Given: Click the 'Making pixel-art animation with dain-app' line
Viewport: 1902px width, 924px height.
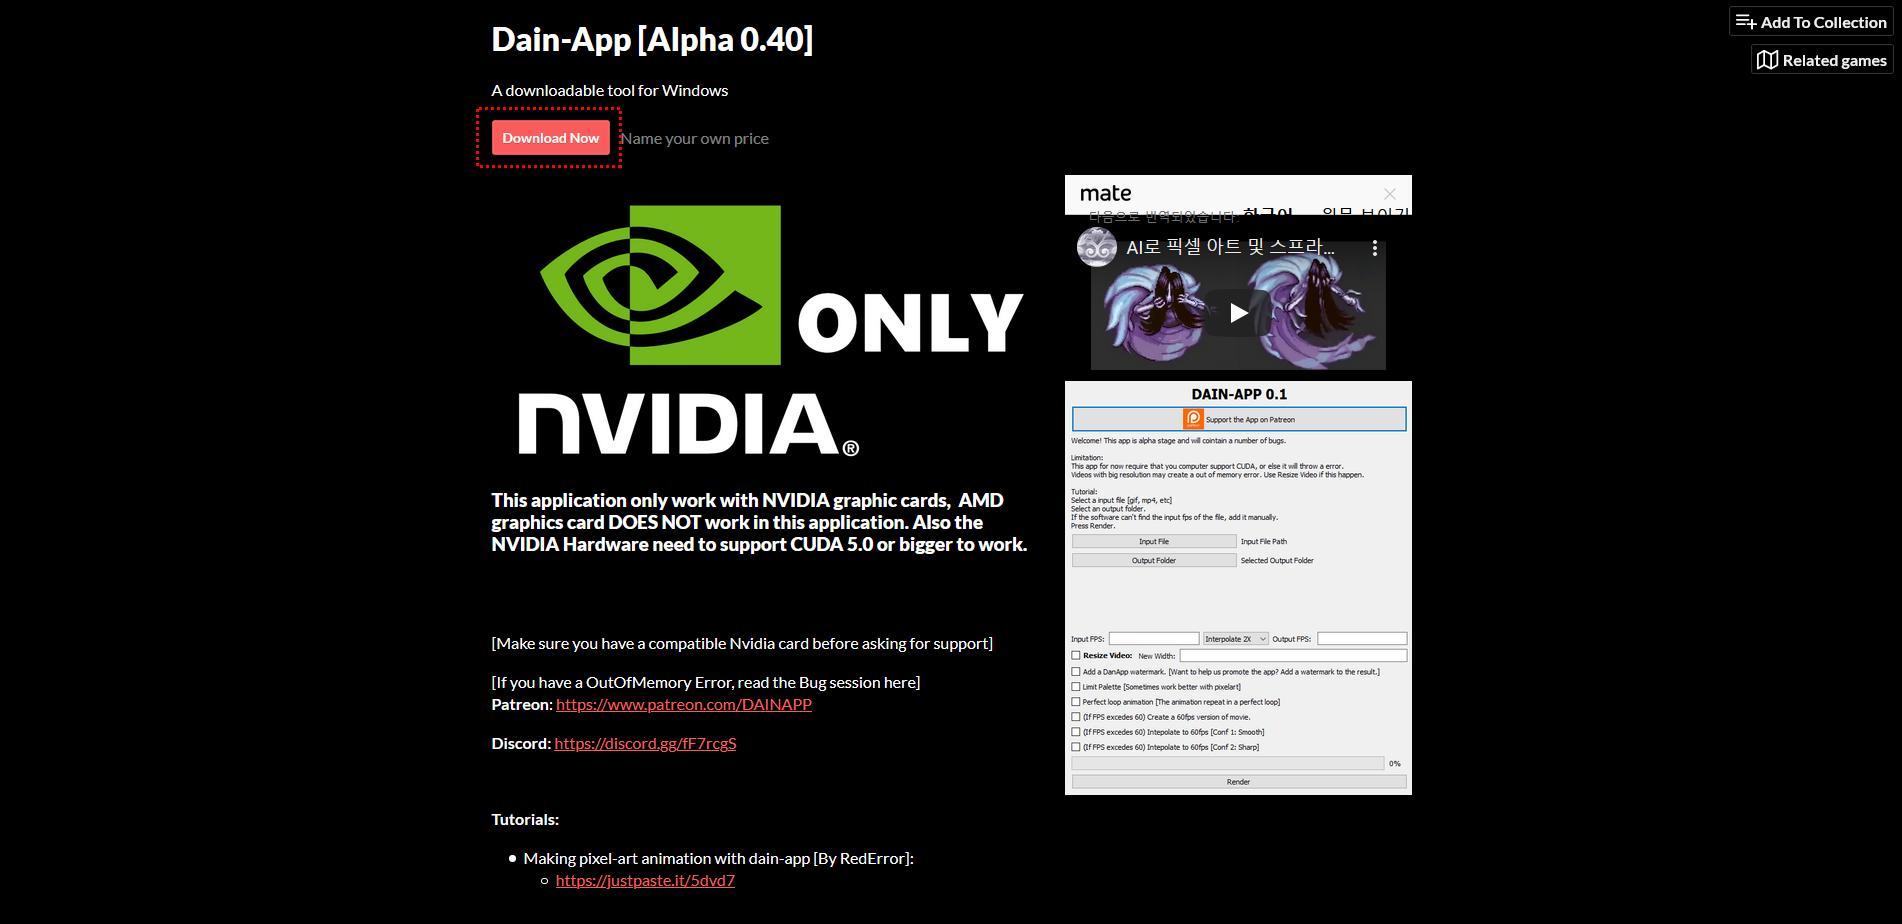Looking at the screenshot, I should point(718,859).
